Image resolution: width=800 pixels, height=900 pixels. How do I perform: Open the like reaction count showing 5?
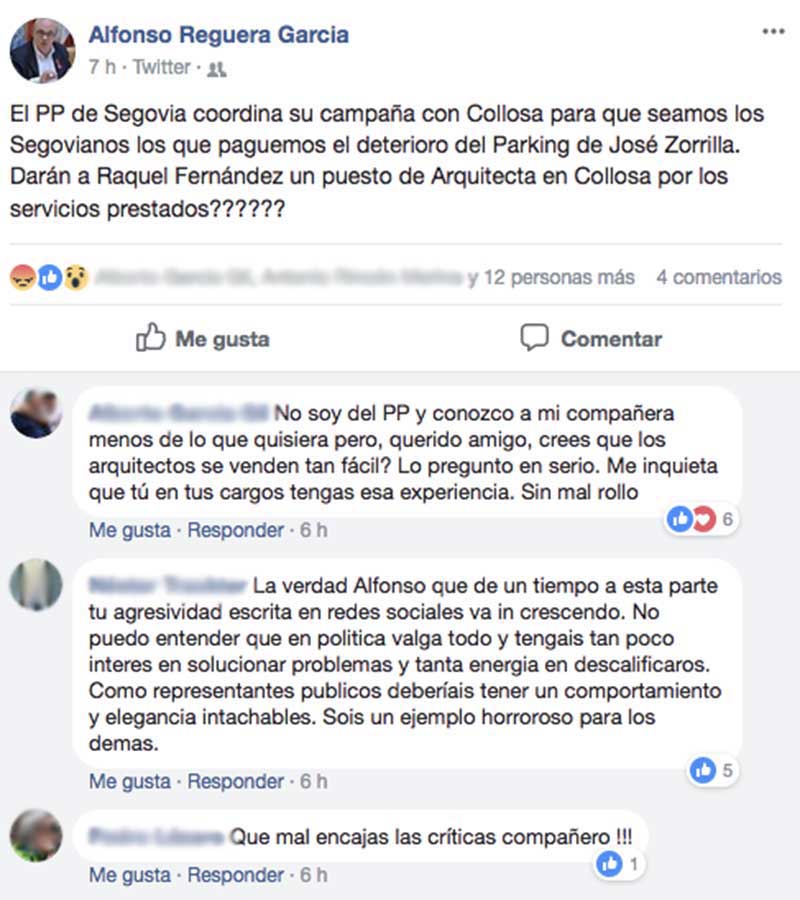[x=712, y=770]
